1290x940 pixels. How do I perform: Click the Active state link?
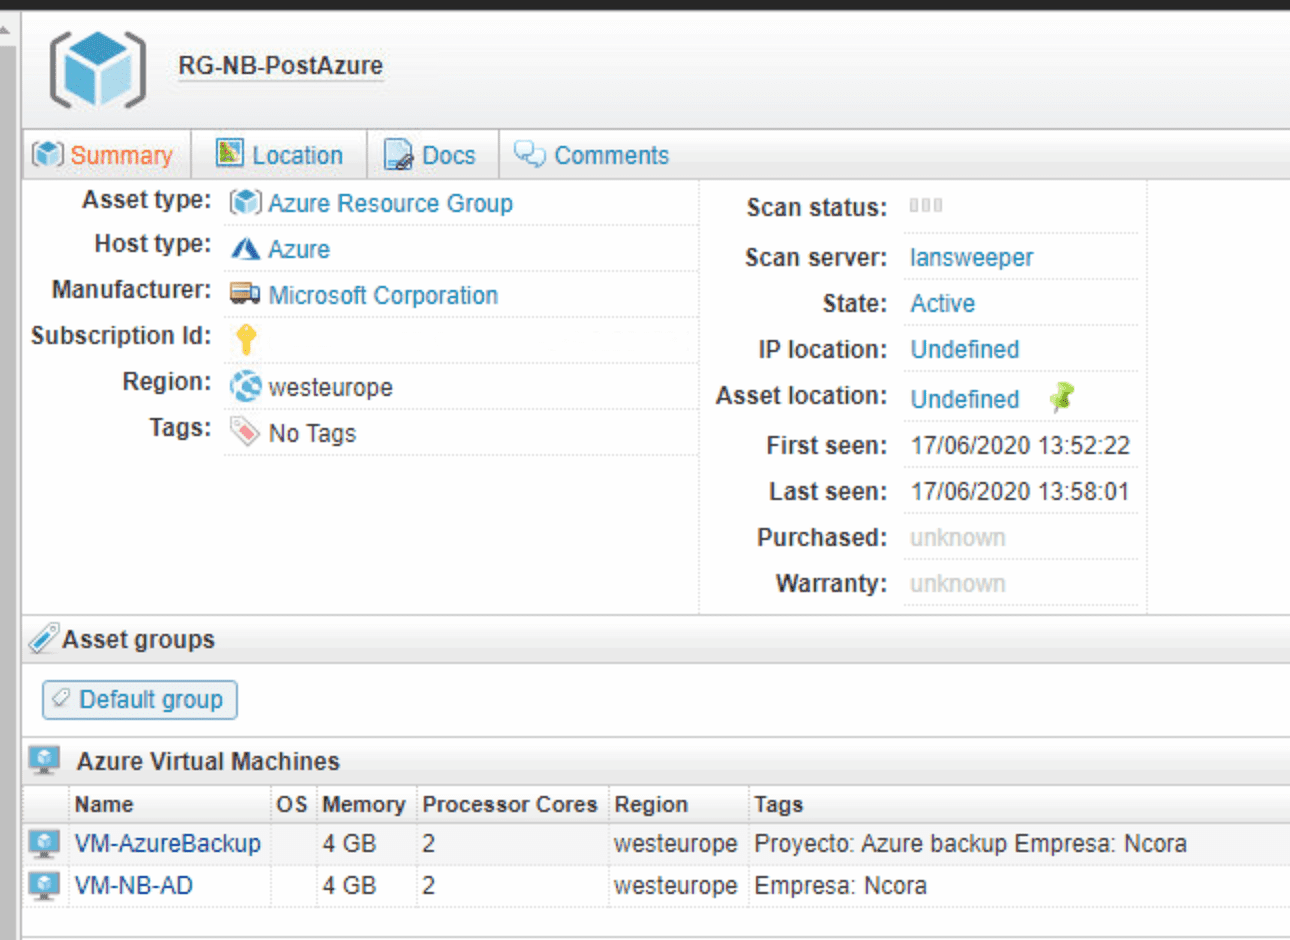(942, 303)
